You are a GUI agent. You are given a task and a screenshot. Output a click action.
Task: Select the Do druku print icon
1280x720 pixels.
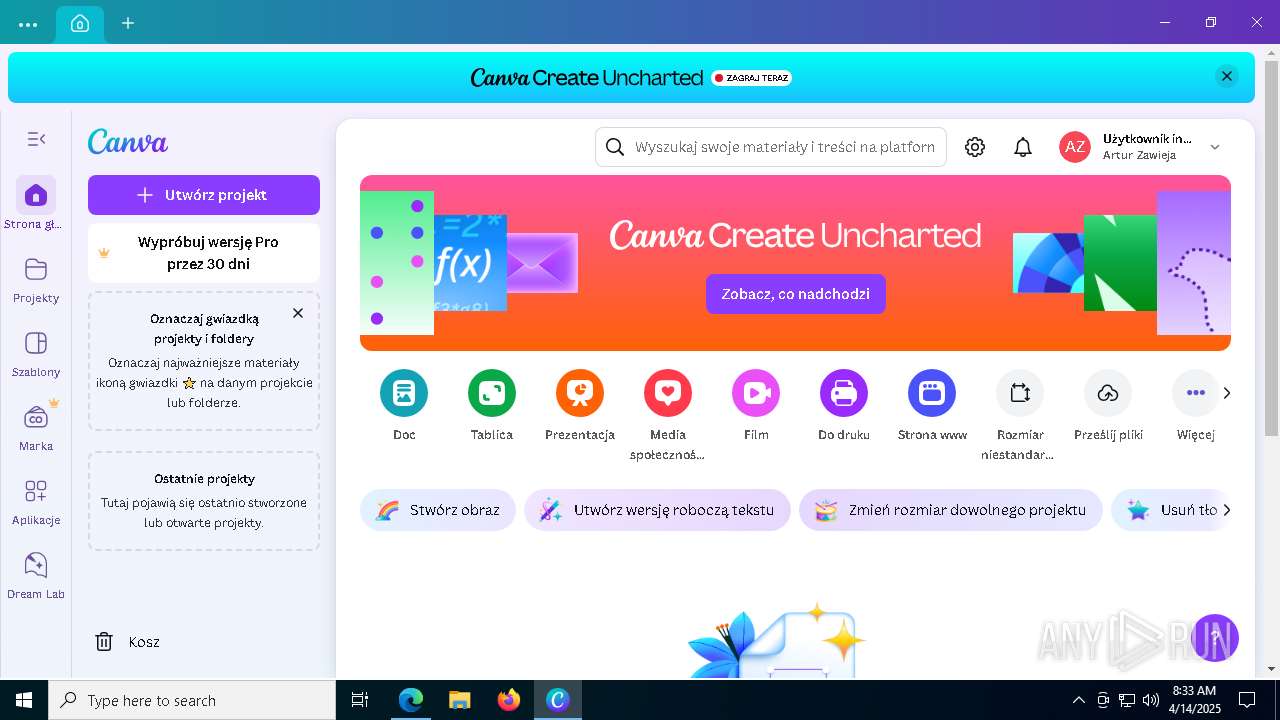pos(844,394)
